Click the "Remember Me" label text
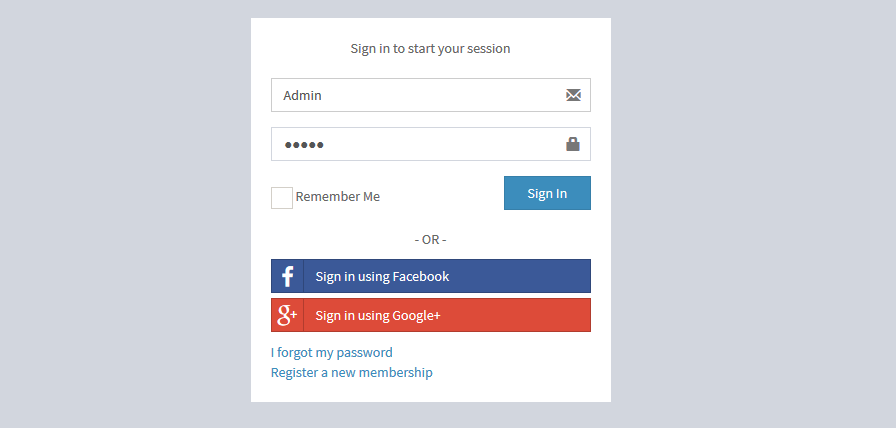896x428 pixels. [x=338, y=197]
